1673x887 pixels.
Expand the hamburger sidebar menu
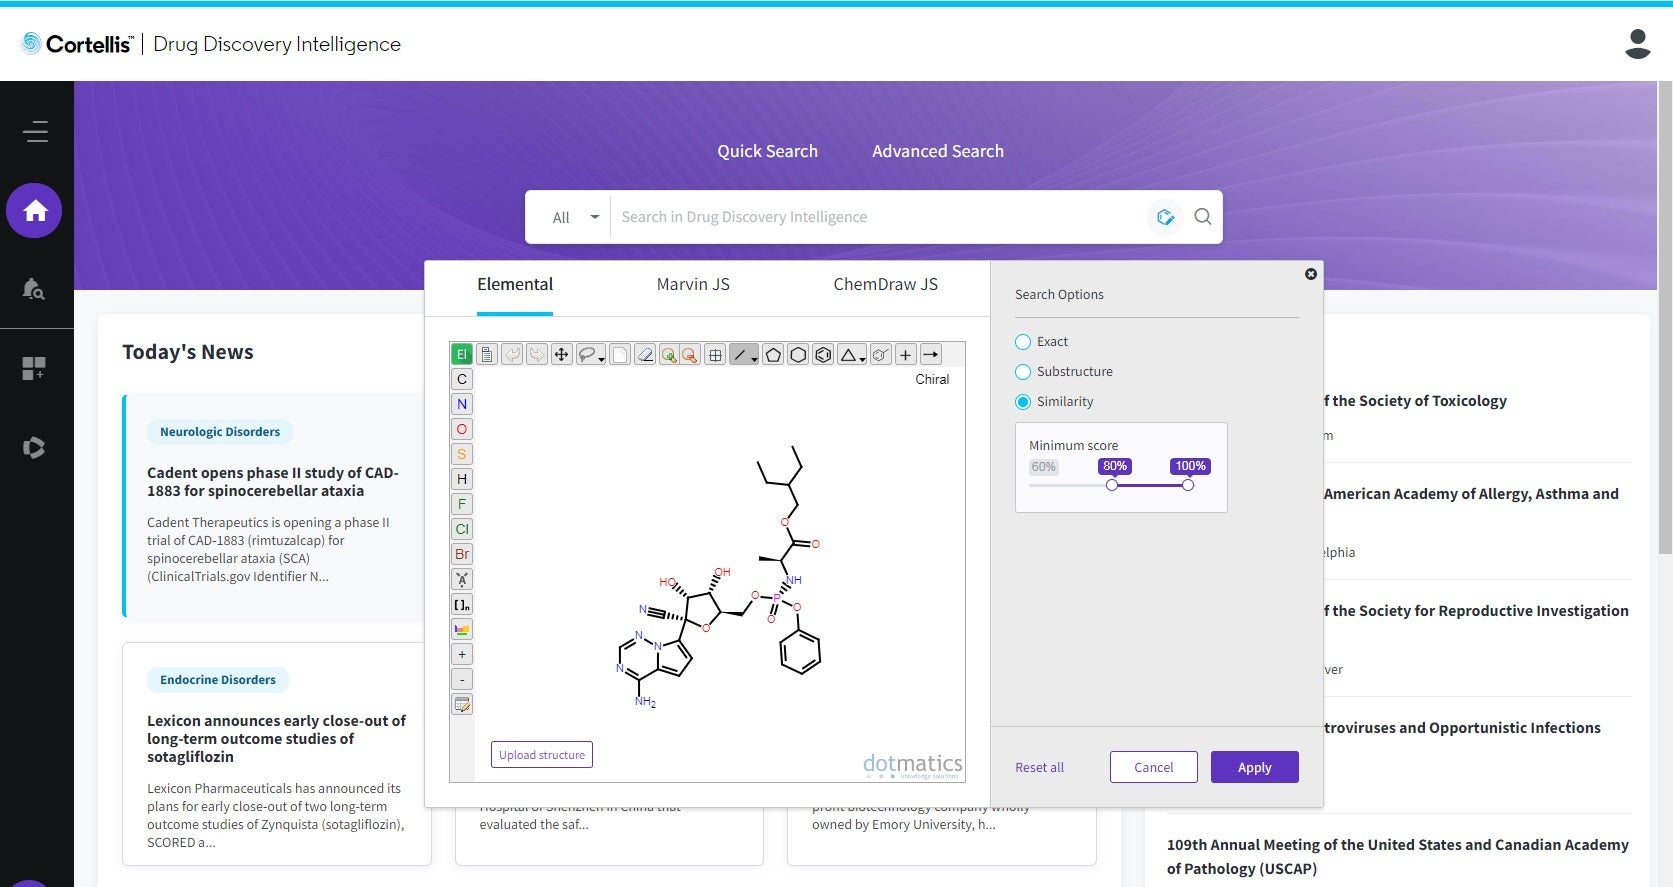pyautogui.click(x=36, y=132)
